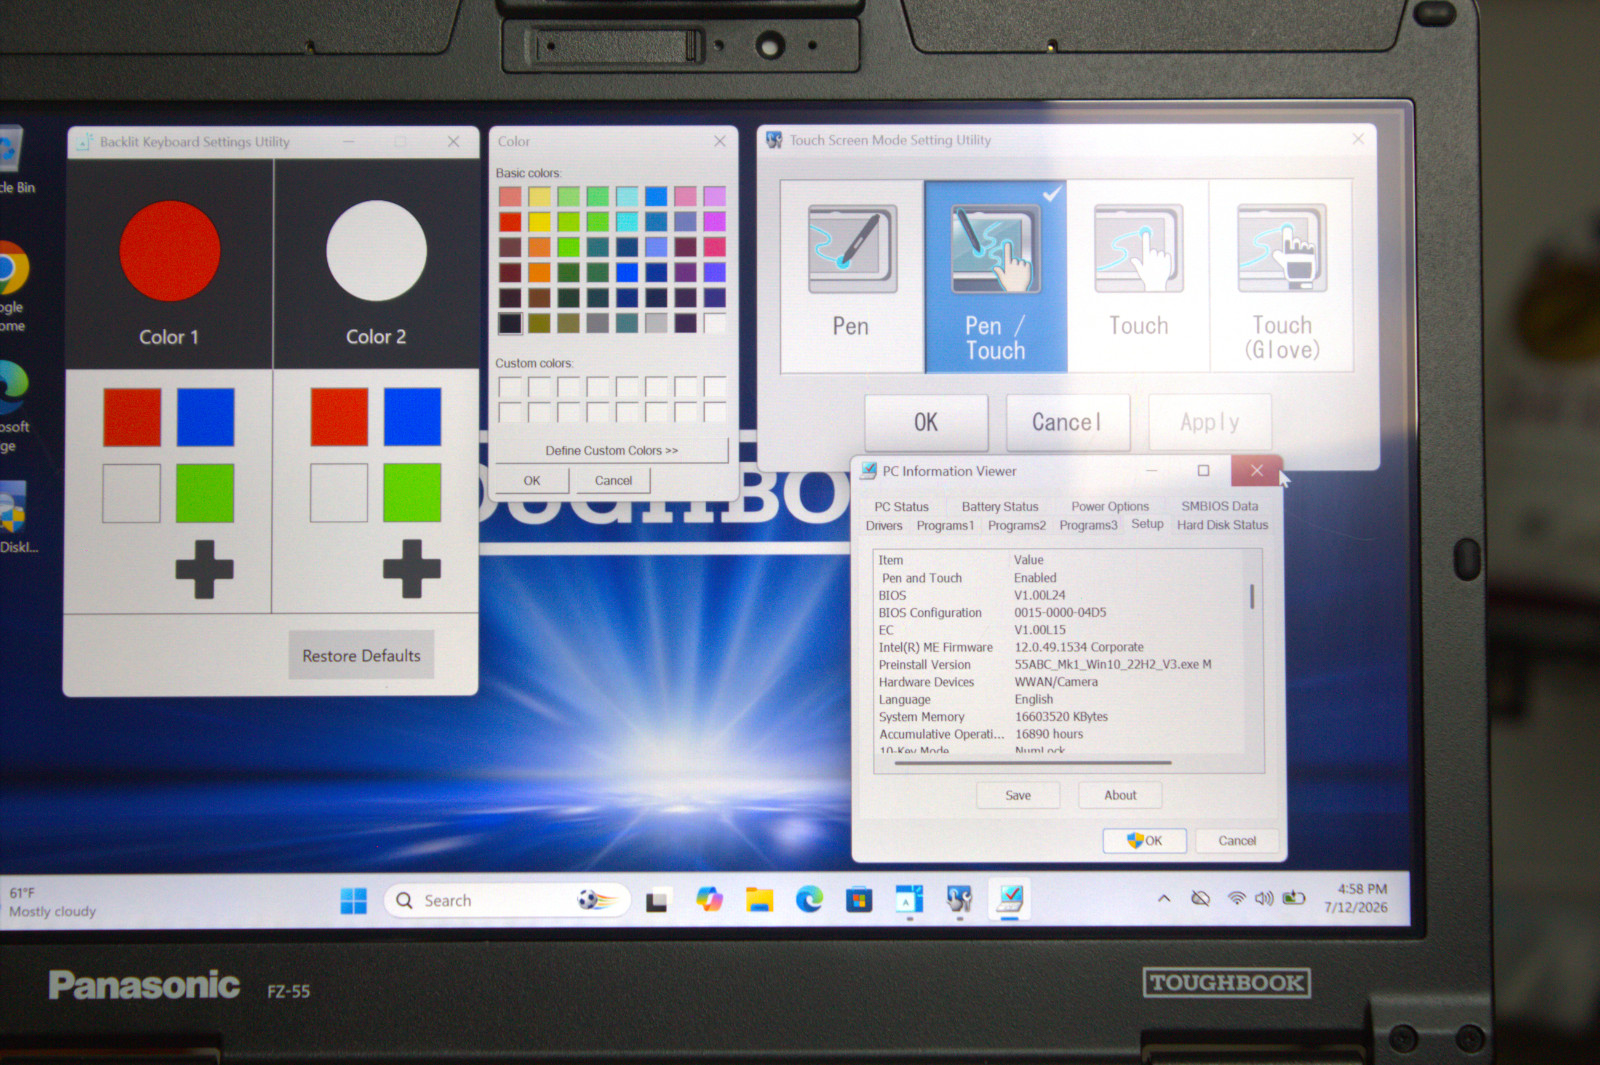The image size is (1600, 1065).
Task: Select the Color 2 white circle
Action: 376,251
